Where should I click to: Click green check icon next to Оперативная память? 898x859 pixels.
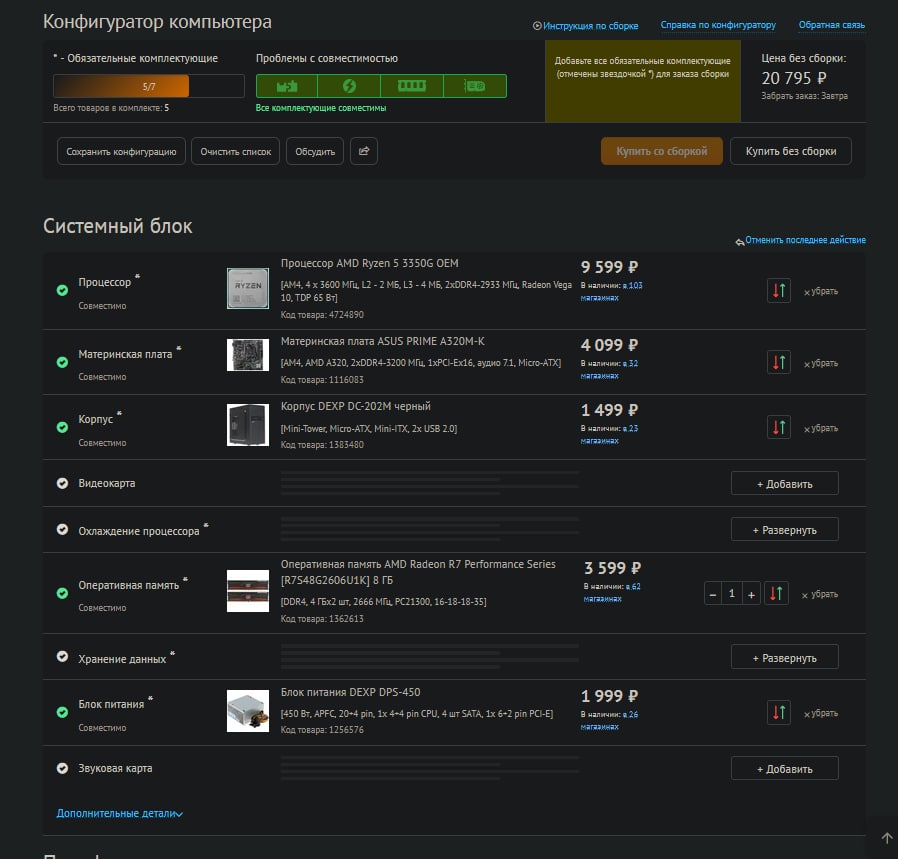coord(62,593)
